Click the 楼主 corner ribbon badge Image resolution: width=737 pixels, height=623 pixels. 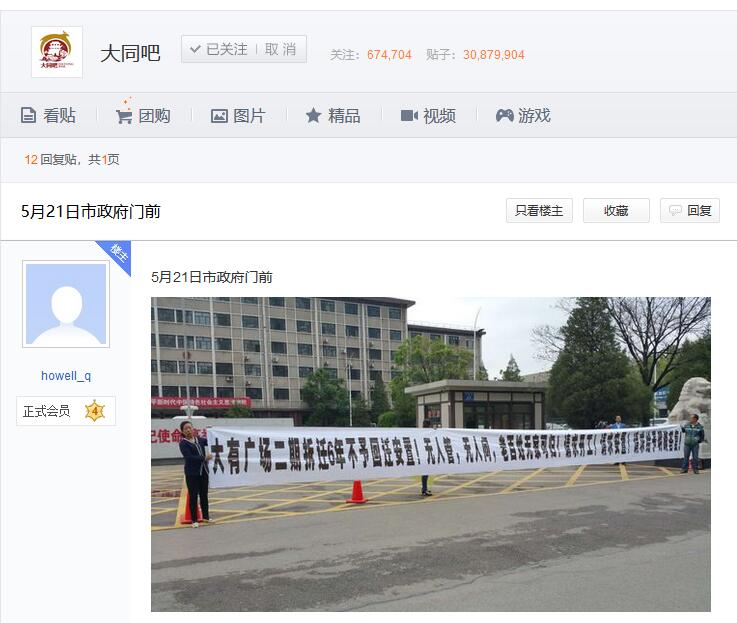click(116, 255)
